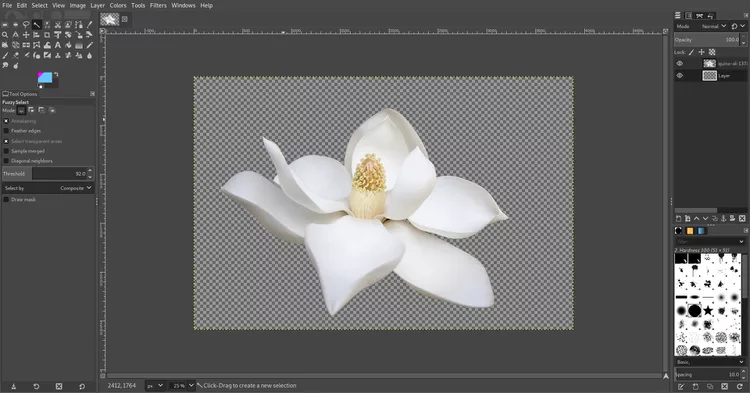Open the px units dropdown

(155, 385)
